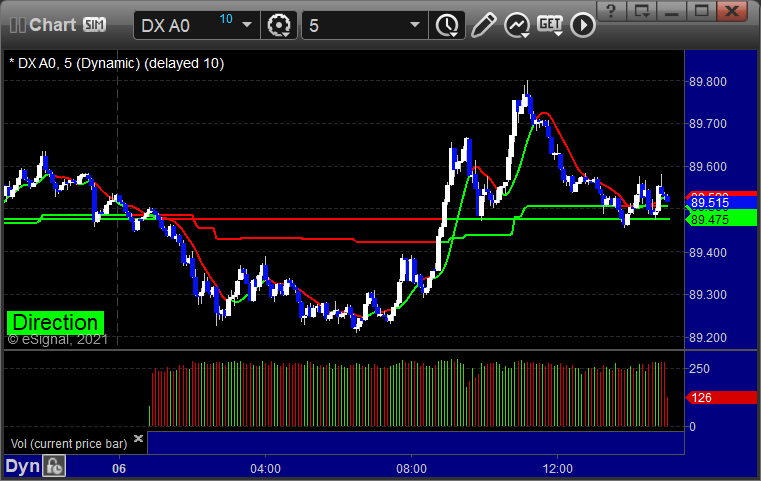The height and width of the screenshot is (481, 761).
Task: Toggle the SIM mode badge
Action: pyautogui.click(x=95, y=24)
